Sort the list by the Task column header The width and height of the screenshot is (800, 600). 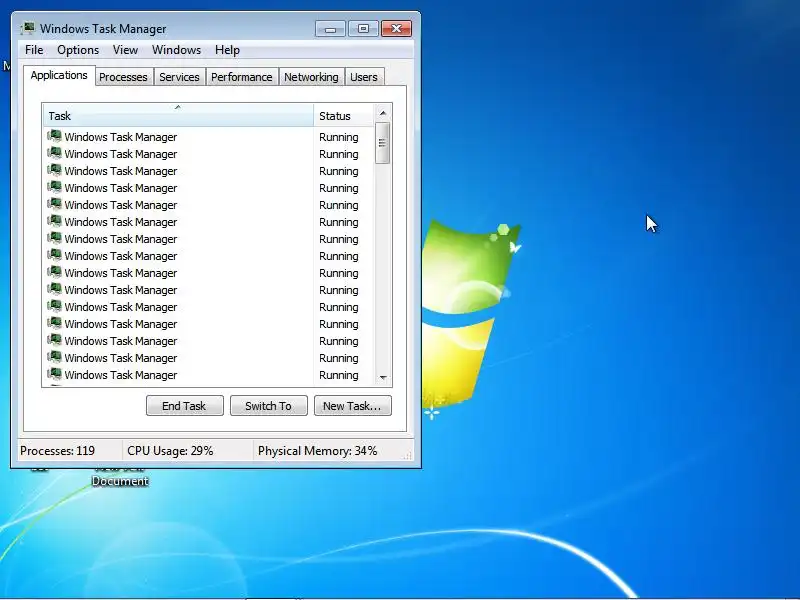pos(178,116)
